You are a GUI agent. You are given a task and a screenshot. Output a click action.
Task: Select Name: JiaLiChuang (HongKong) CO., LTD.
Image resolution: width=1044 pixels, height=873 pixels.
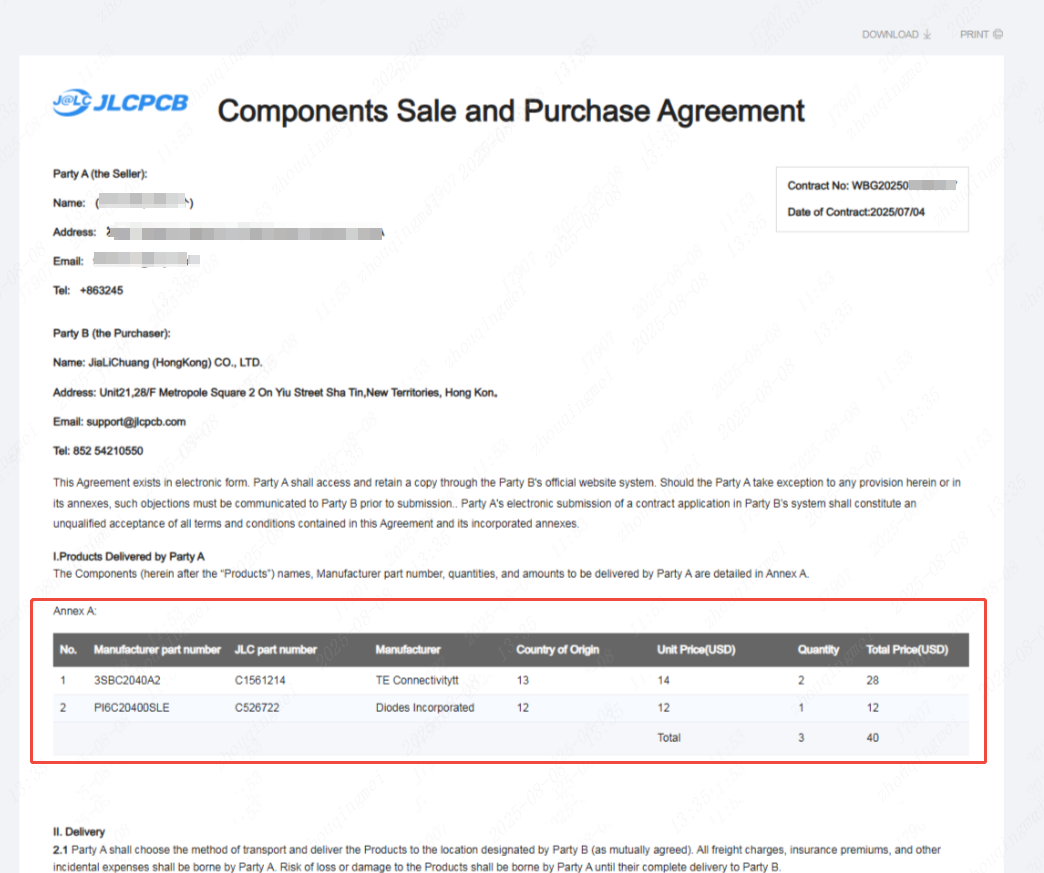(x=158, y=363)
